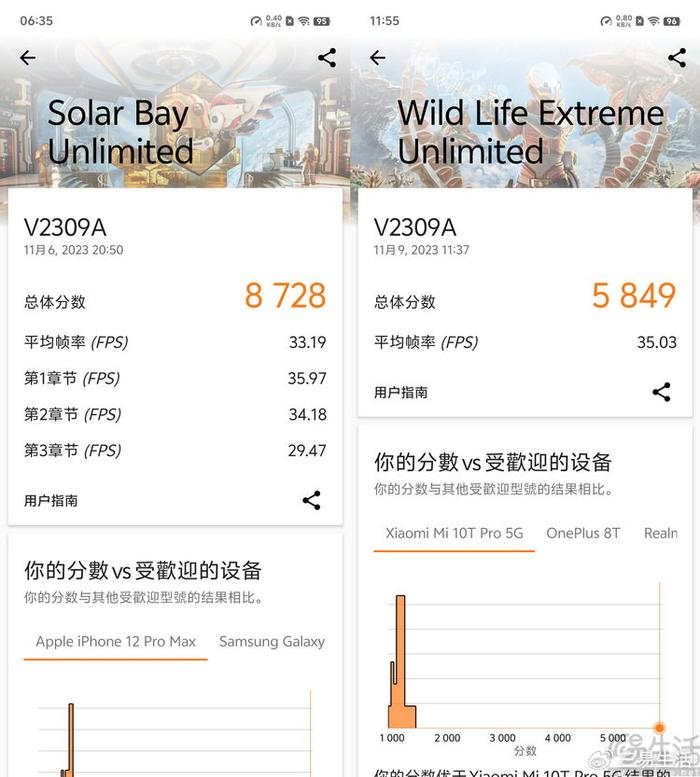
Task: Open 用户指南 in Wild Life Extreme card
Action: pos(401,392)
